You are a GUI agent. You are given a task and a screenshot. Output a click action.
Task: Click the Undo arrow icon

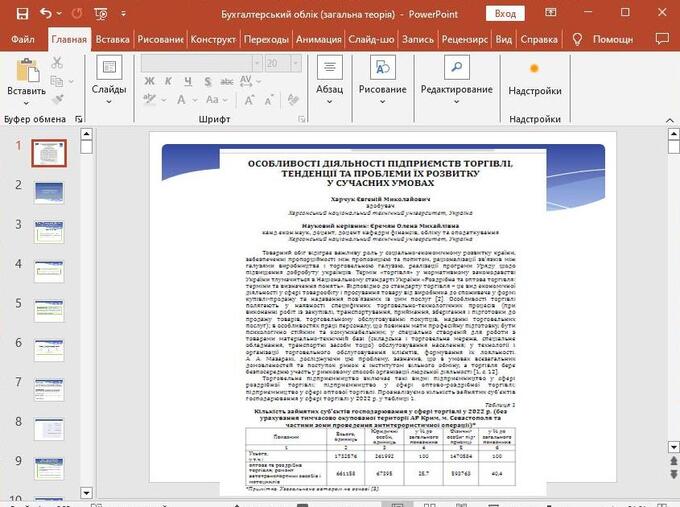(46, 14)
